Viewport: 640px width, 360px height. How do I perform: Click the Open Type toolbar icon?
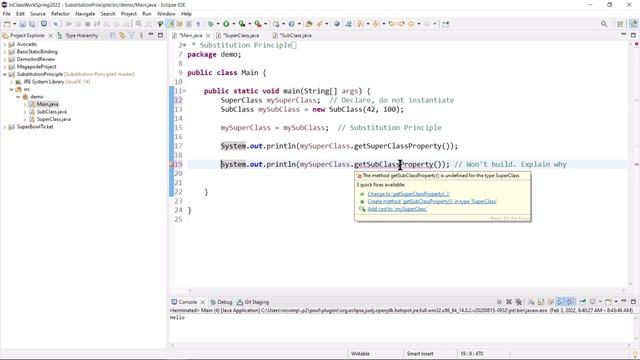coord(309,24)
